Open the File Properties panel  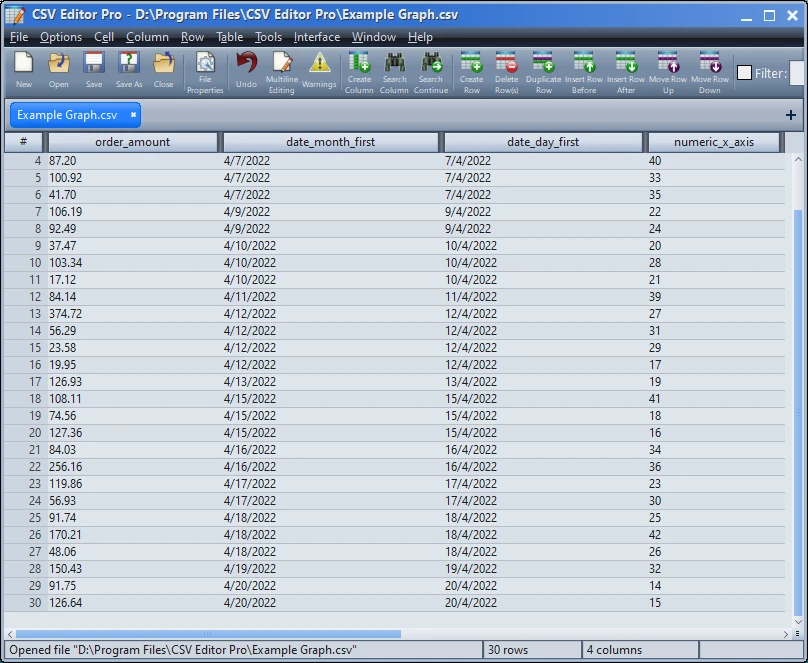pyautogui.click(x=205, y=72)
